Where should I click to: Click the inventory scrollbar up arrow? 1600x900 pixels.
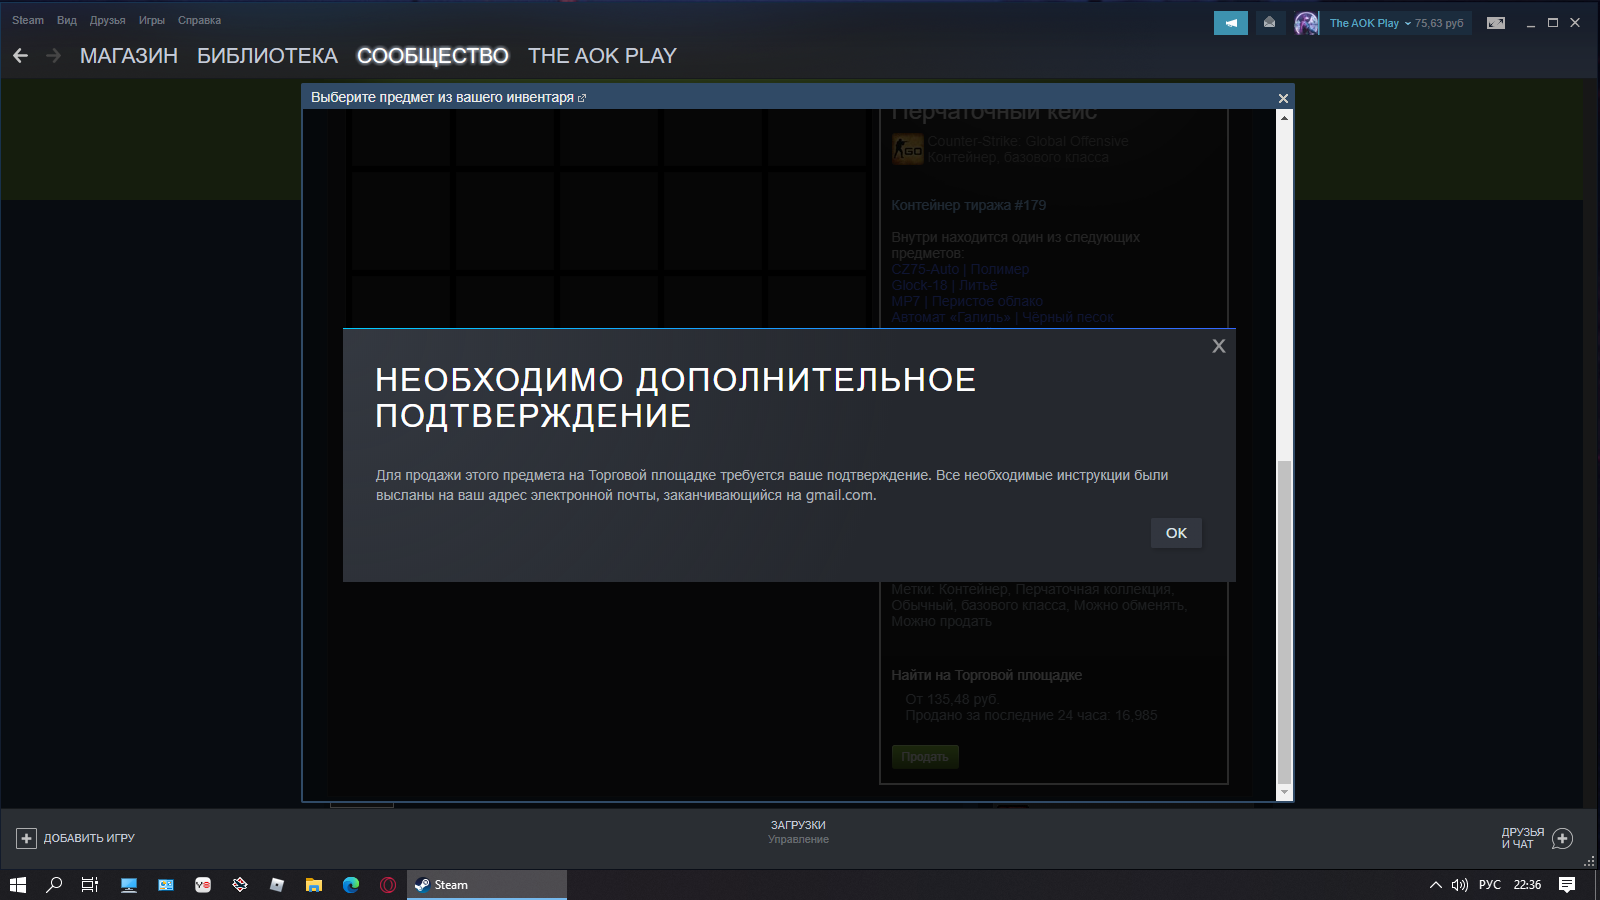pos(1285,117)
